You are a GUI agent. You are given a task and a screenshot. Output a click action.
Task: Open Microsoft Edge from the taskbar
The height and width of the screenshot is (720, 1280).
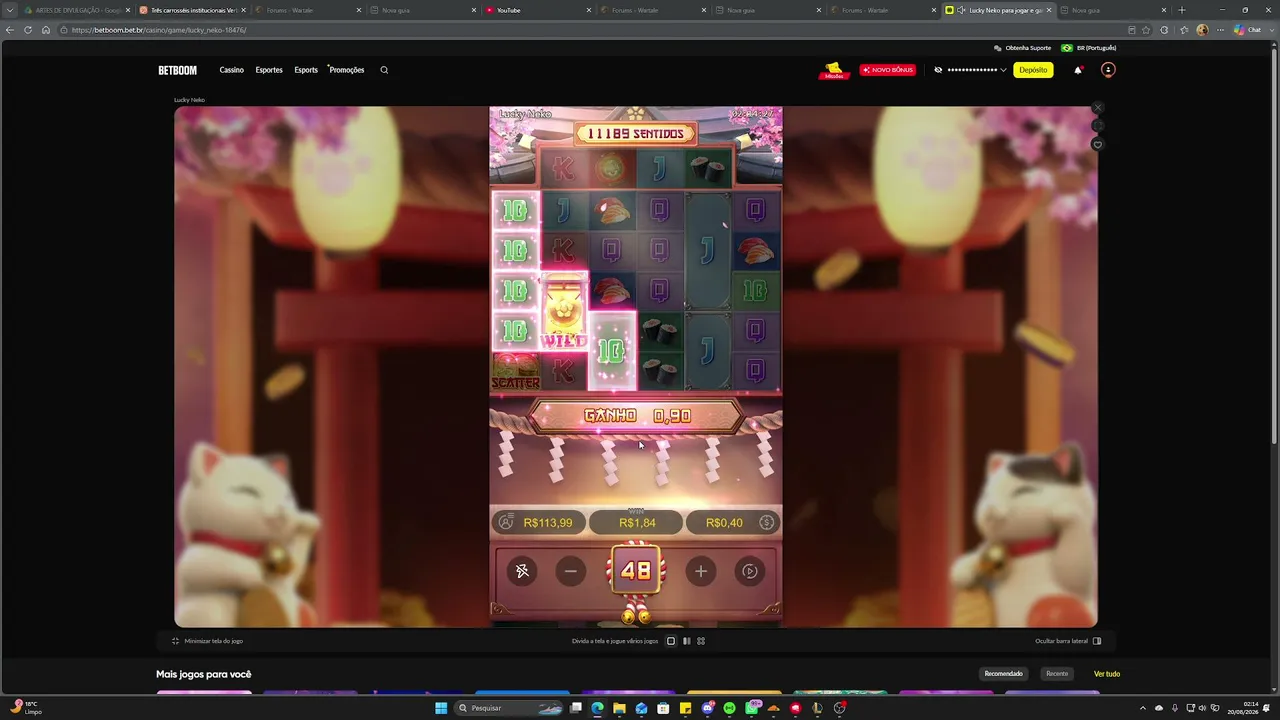pos(597,708)
